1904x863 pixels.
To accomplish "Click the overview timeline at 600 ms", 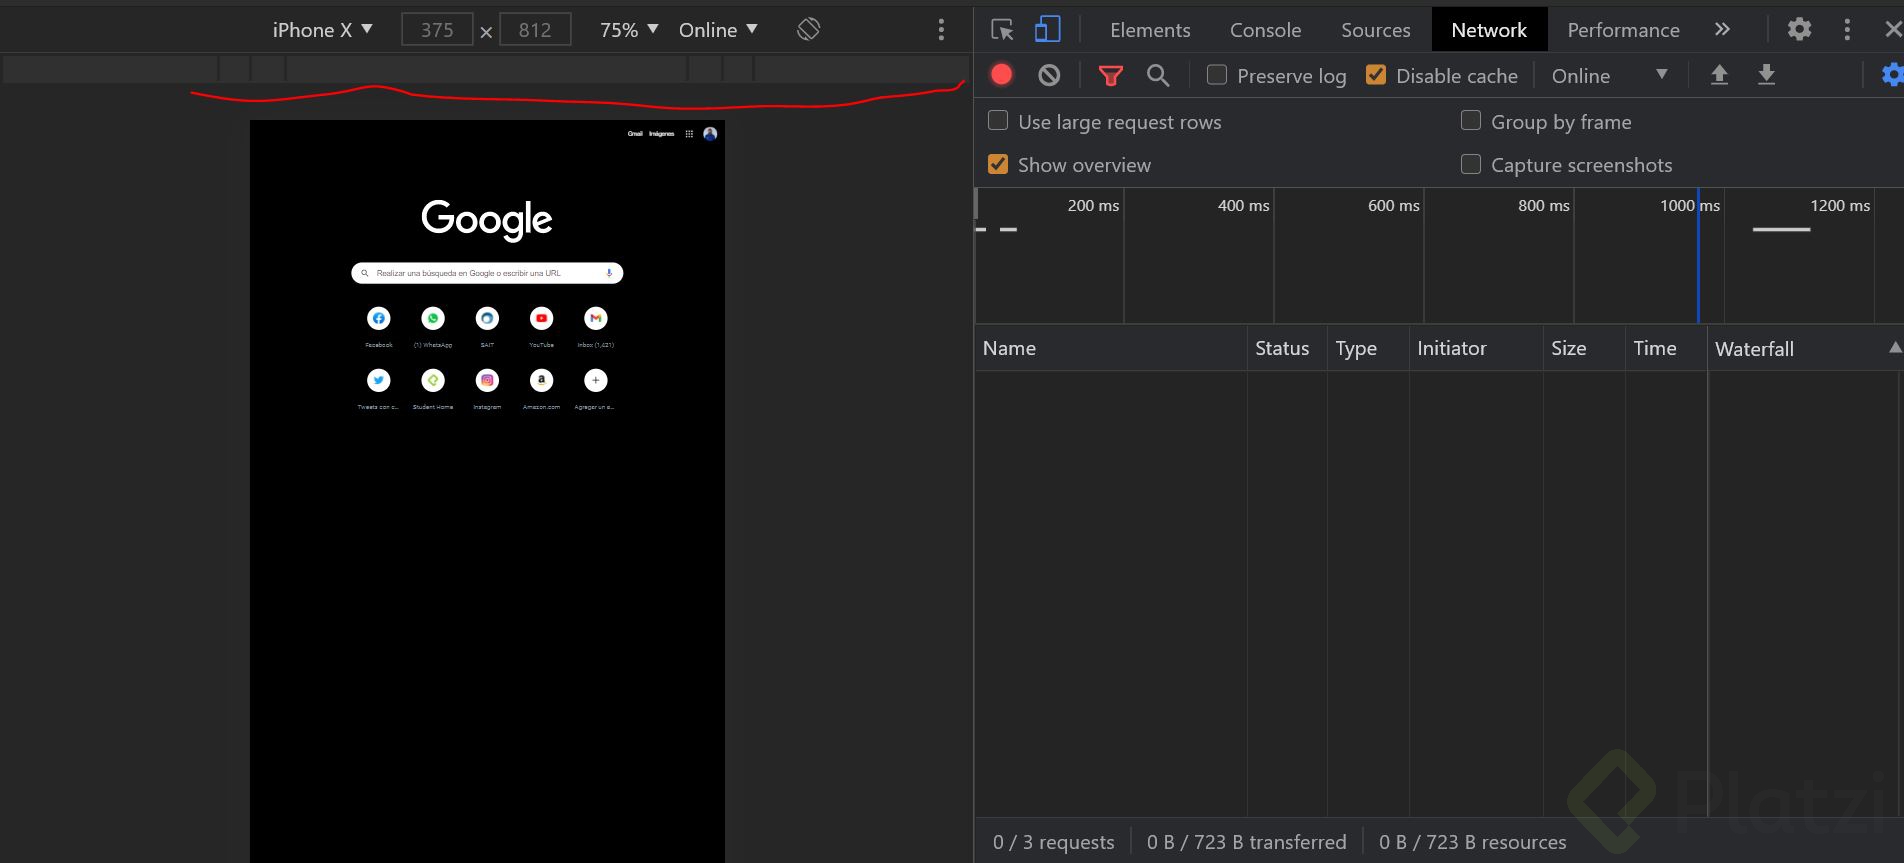I will [x=1393, y=205].
